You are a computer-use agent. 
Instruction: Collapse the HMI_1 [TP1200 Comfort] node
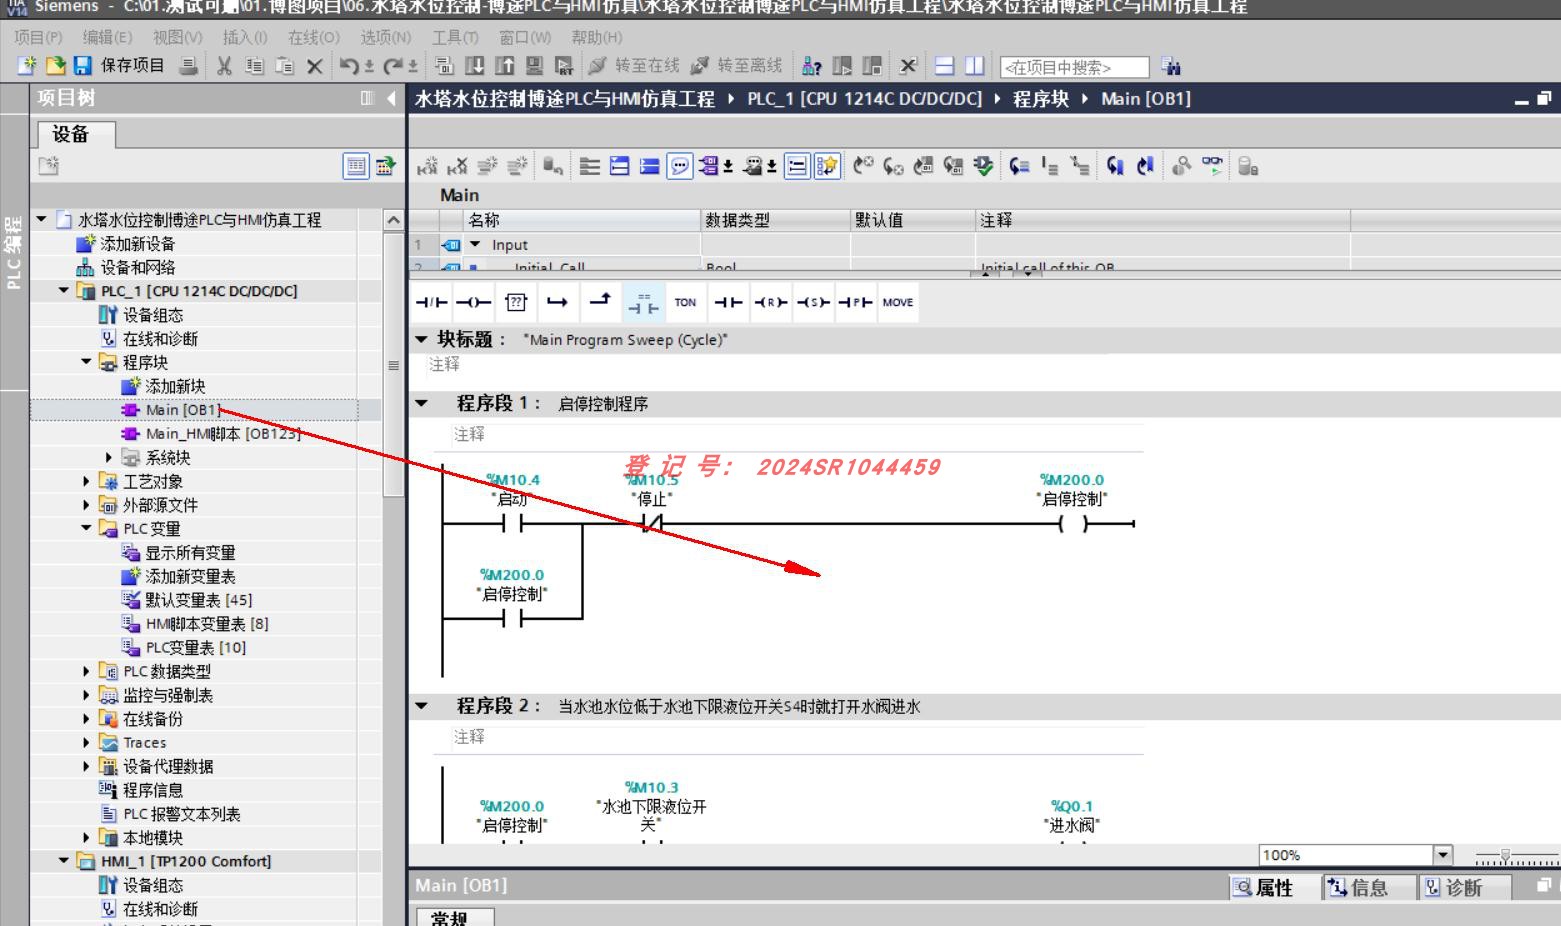(x=63, y=861)
